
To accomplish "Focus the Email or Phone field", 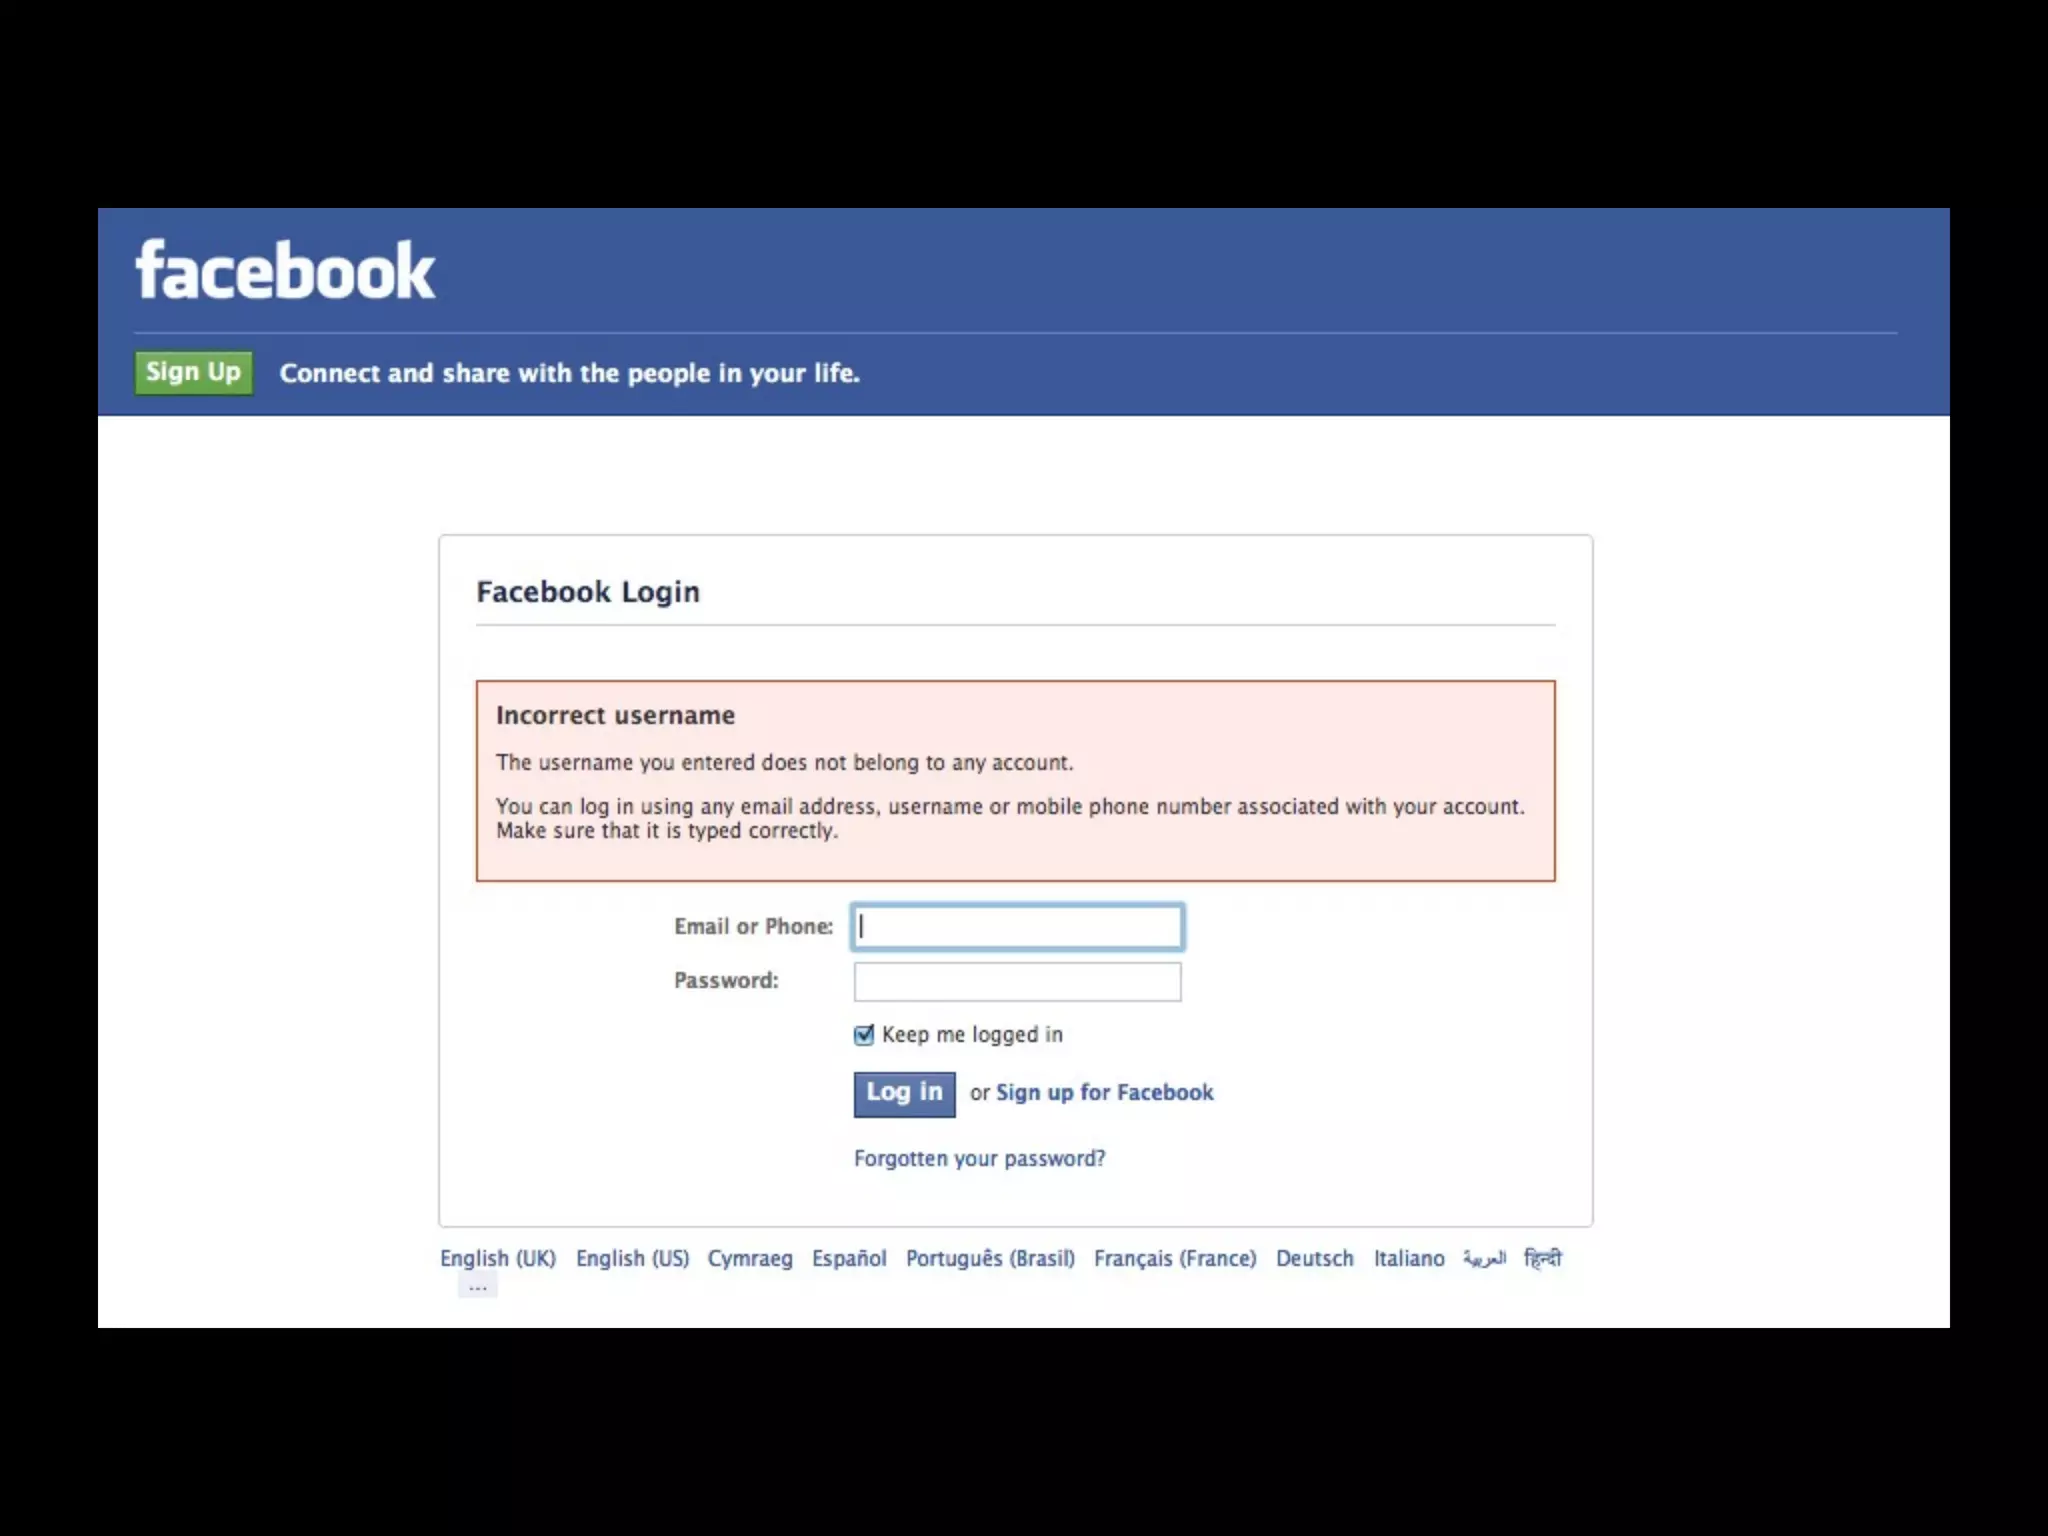I will 1017,927.
